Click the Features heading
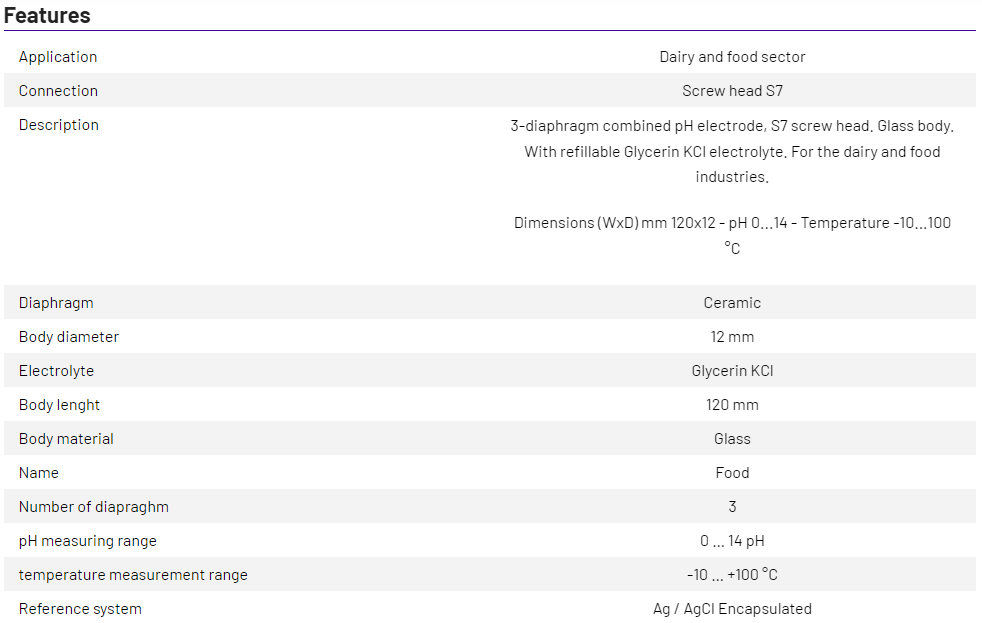982x623 pixels. (x=47, y=15)
